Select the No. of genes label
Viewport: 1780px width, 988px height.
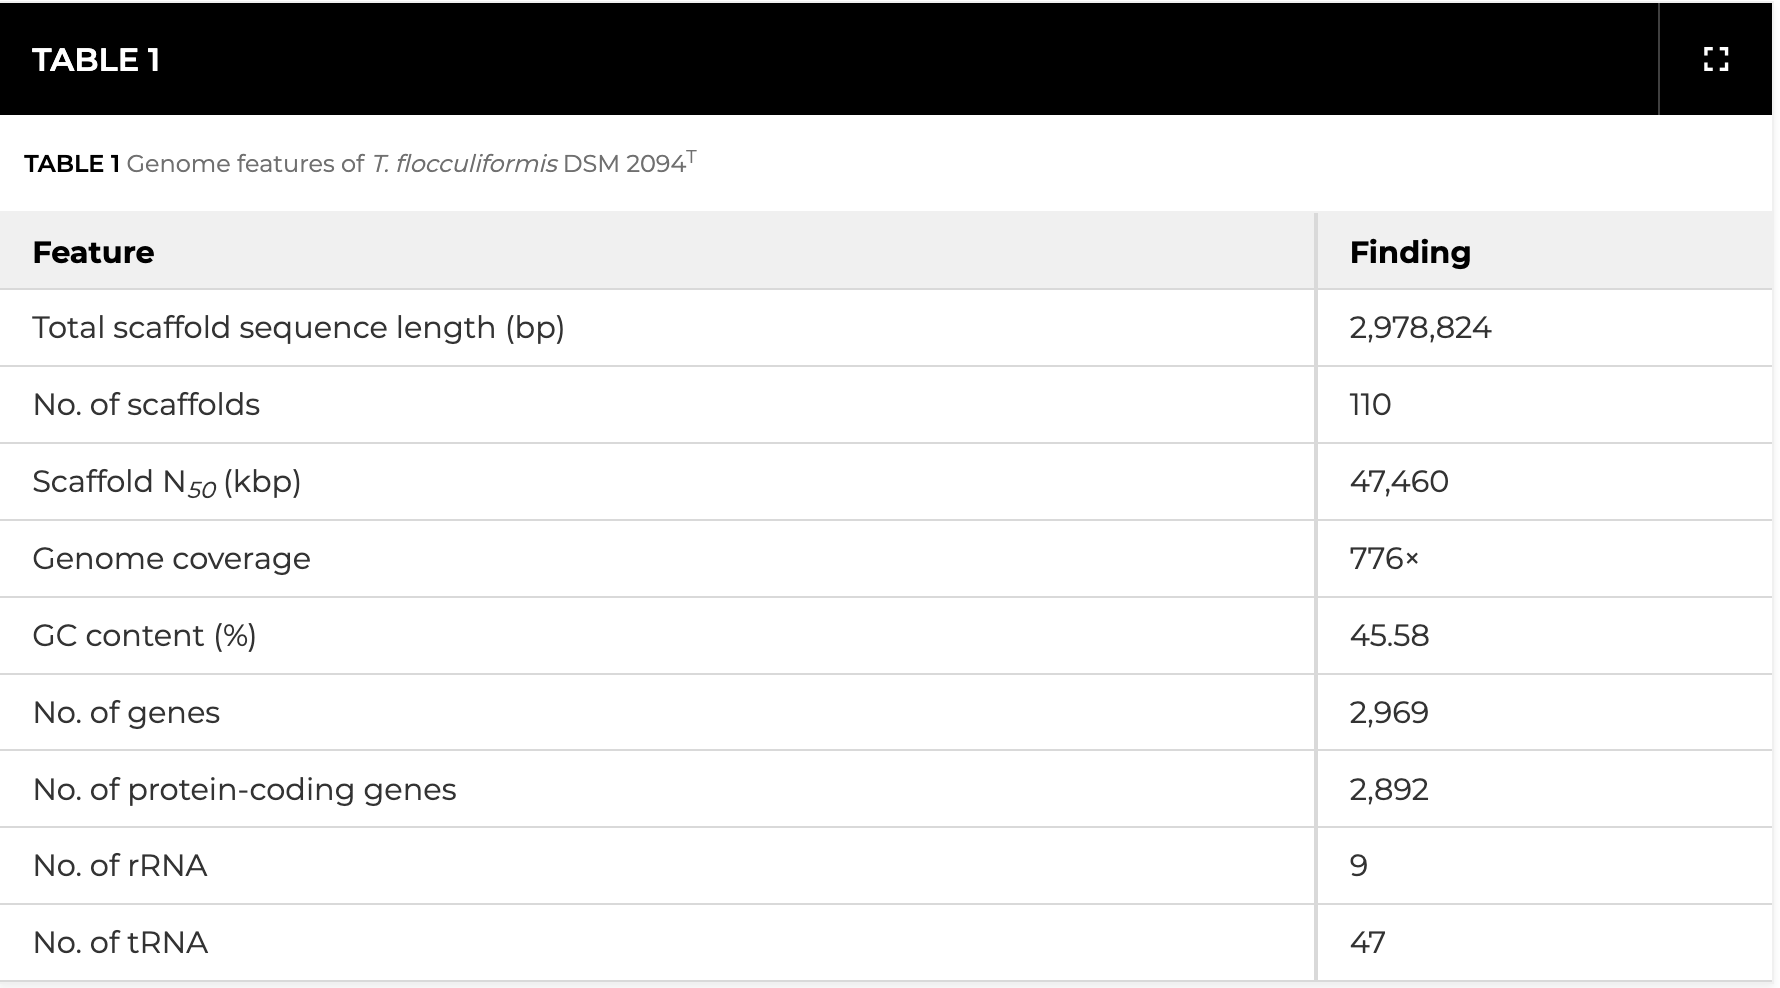[x=126, y=713]
